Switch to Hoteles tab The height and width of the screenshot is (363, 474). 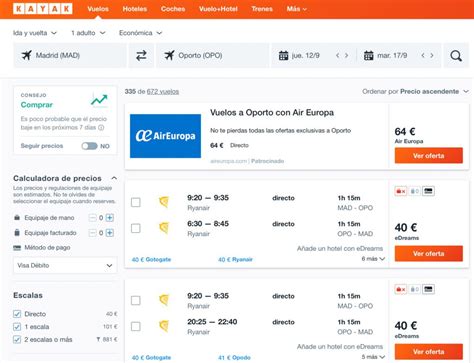135,9
